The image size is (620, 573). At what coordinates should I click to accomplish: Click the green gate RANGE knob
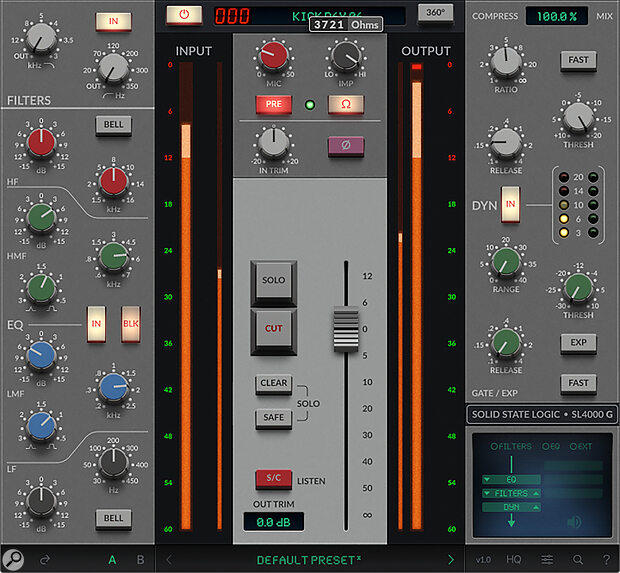[x=506, y=262]
